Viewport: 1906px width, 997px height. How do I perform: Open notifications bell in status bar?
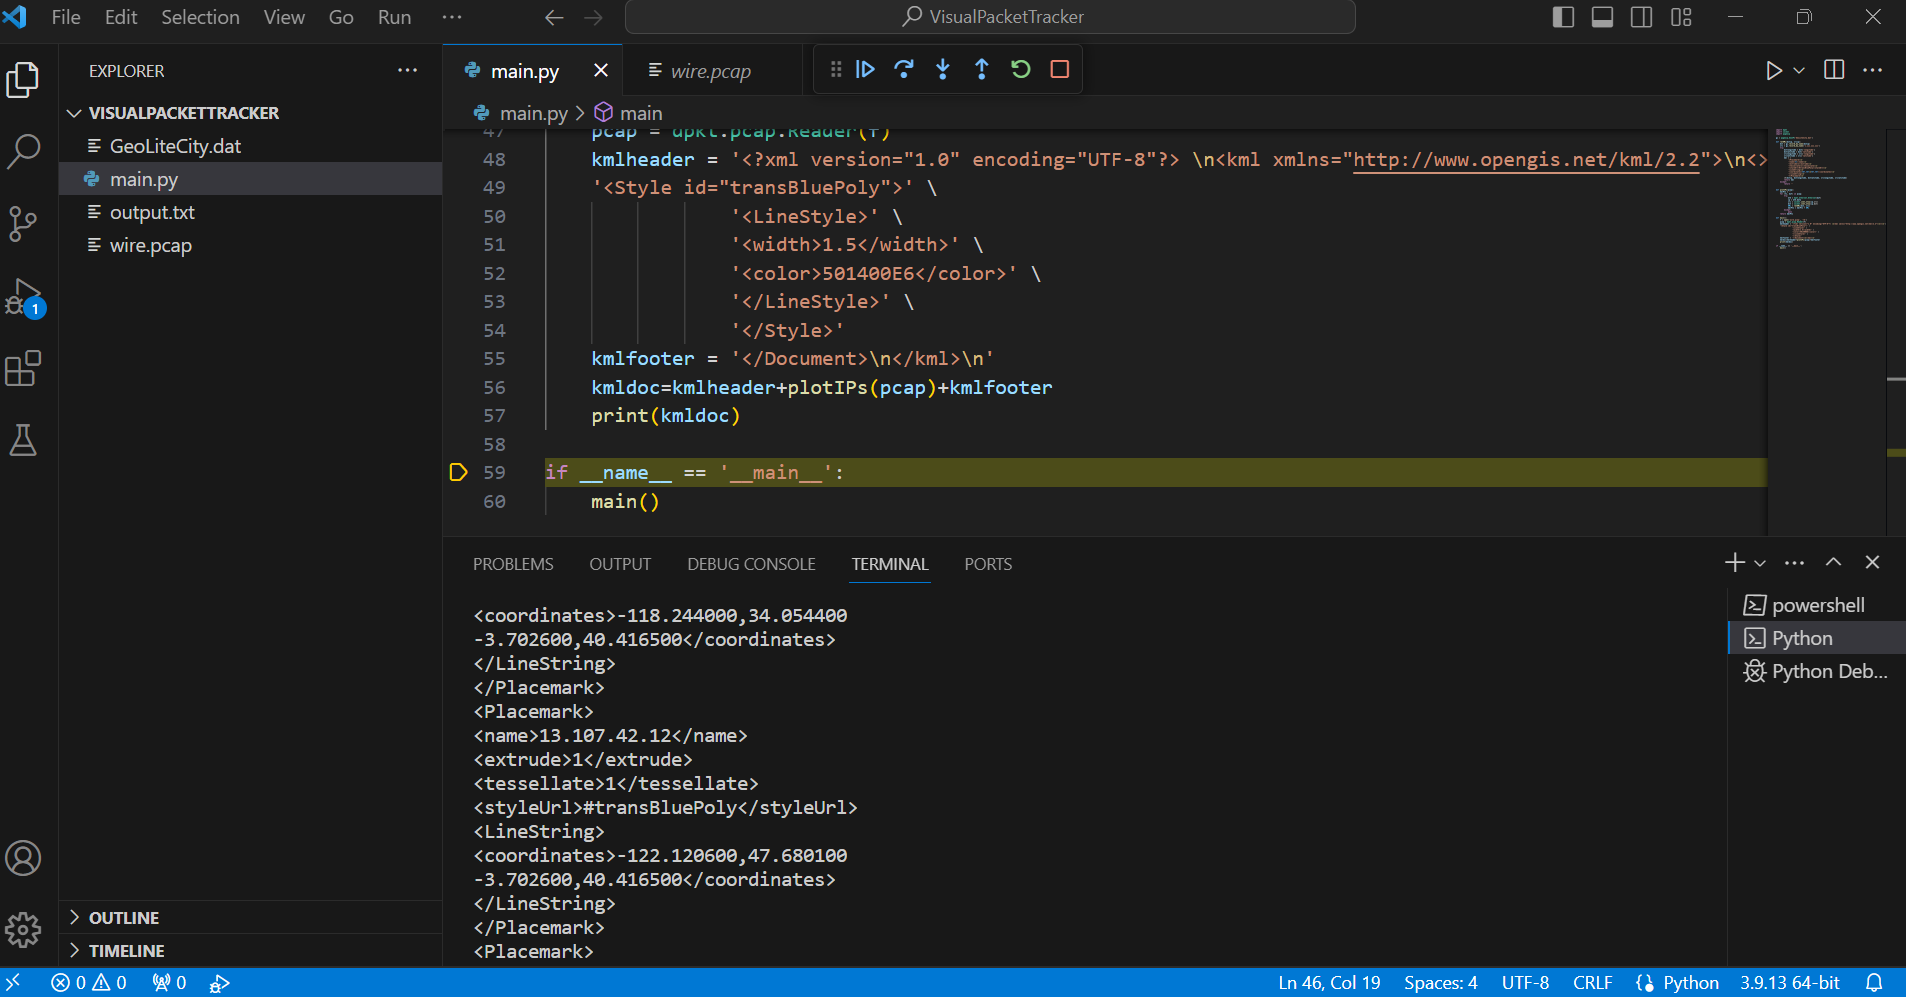click(x=1874, y=983)
